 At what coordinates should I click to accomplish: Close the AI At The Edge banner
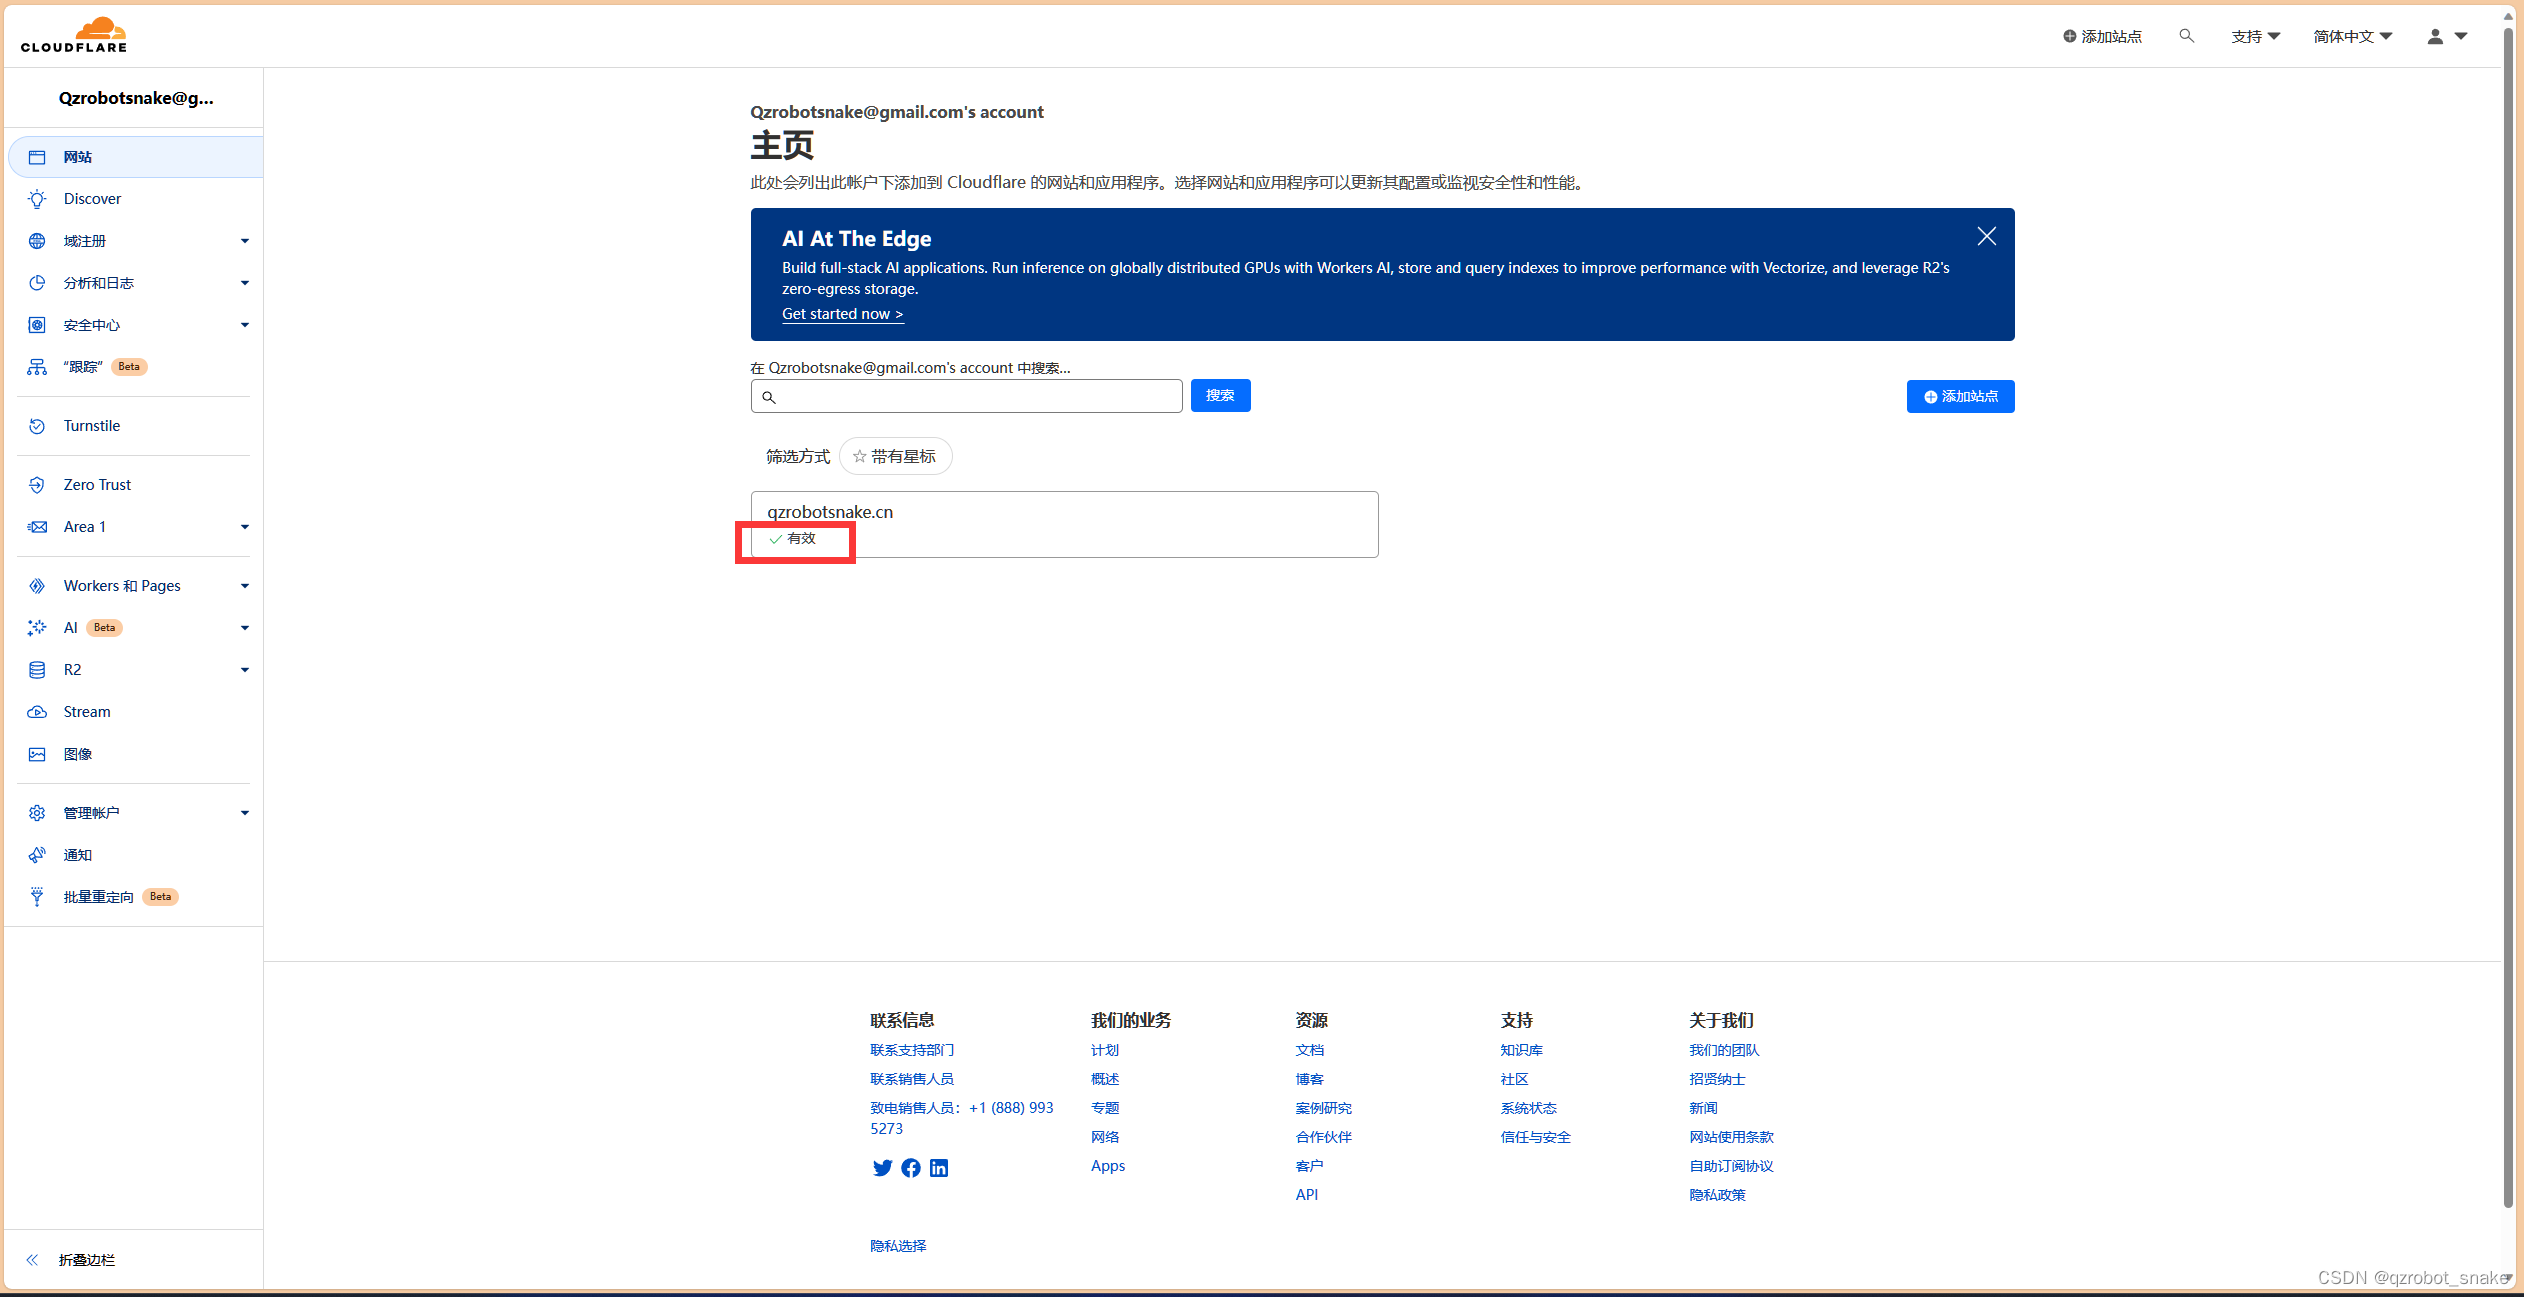pos(1987,236)
